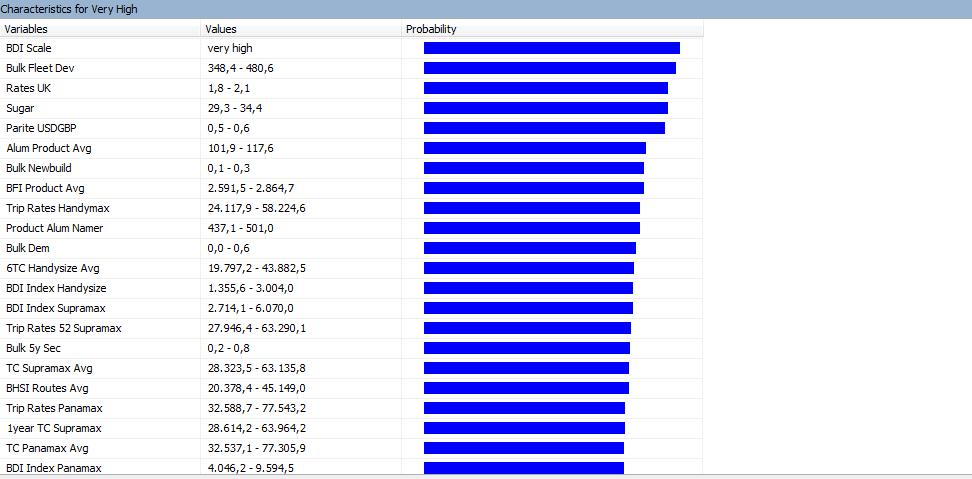The image size is (972, 479).
Task: Click value 28.614,2 - 63.964,2
Action: click(x=256, y=428)
